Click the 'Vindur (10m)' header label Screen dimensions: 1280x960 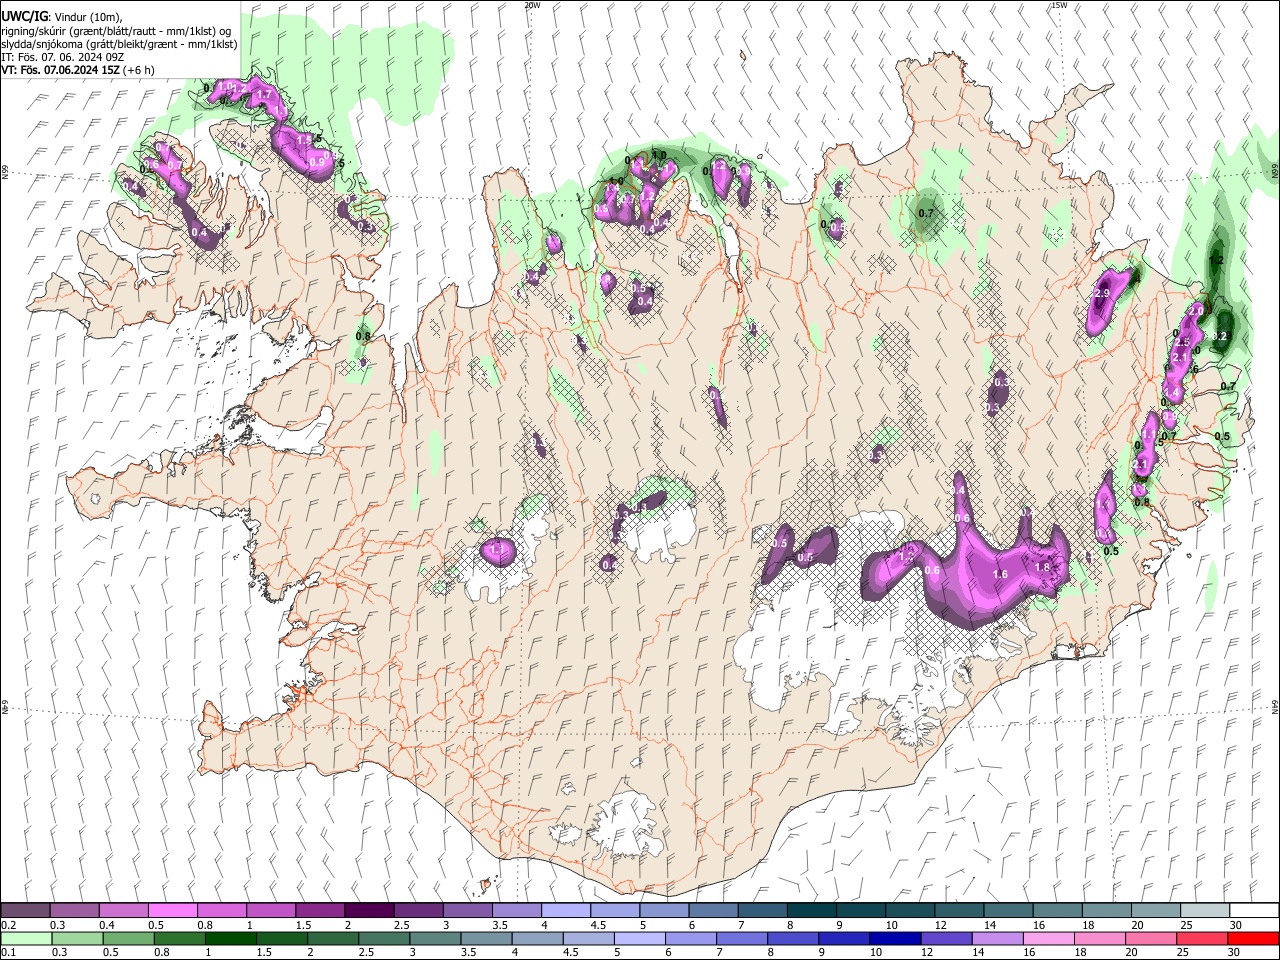coord(87,16)
